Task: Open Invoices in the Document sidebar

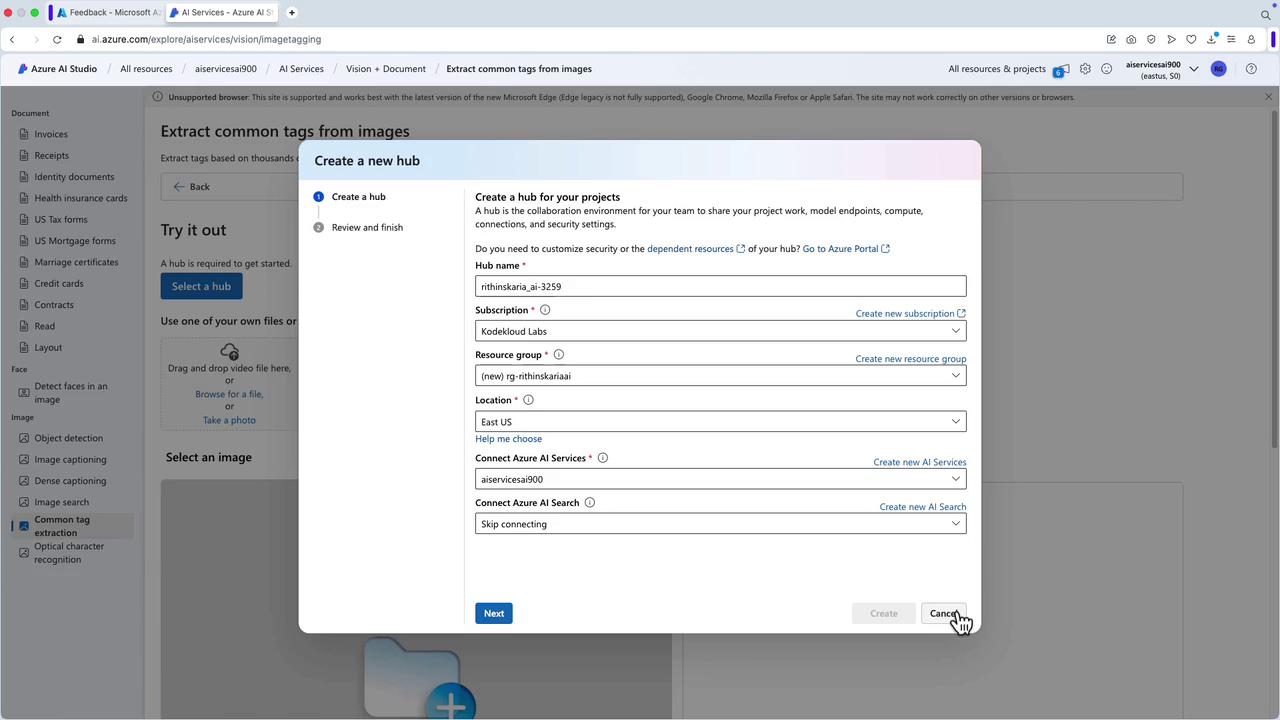Action: [x=51, y=134]
